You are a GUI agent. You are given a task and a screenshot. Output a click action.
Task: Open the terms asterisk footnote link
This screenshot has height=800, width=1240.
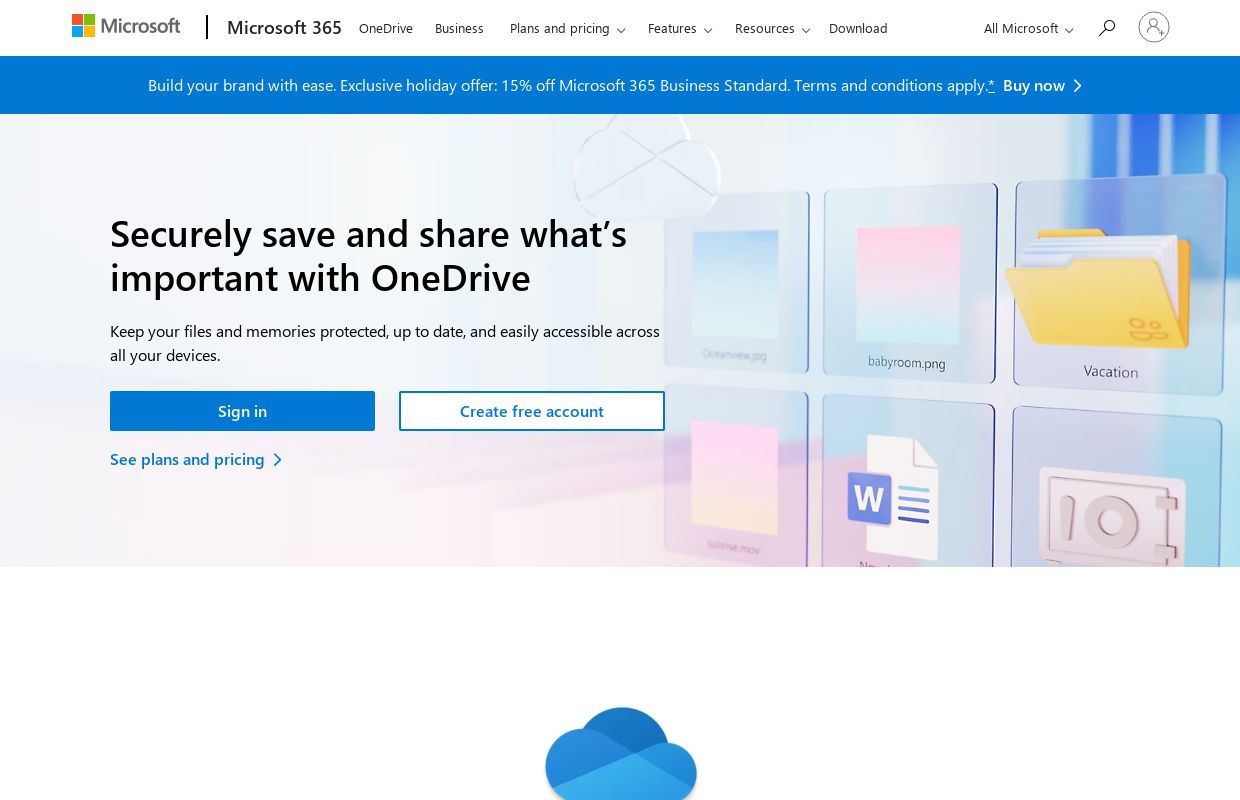click(x=991, y=85)
